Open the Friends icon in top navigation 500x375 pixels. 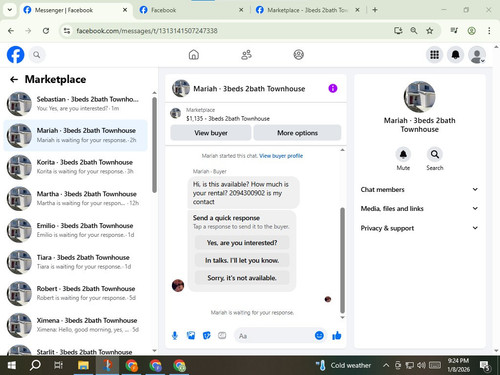point(246,55)
